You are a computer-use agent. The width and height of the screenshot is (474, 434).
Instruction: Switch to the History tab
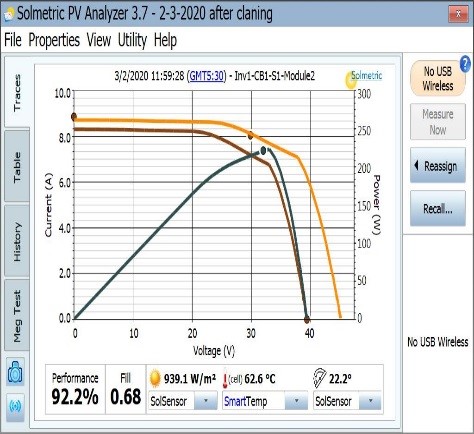pos(17,241)
